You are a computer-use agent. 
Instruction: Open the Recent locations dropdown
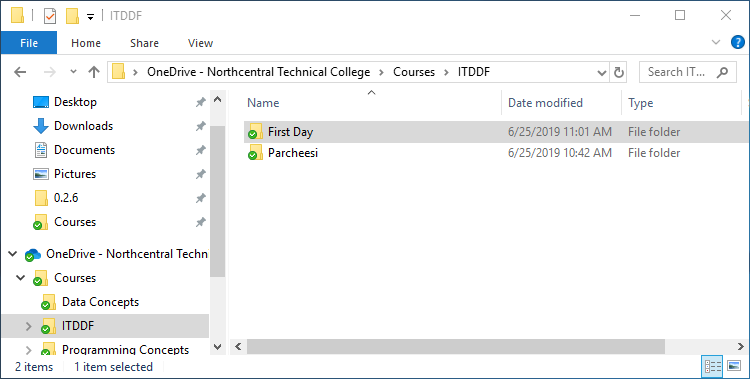(73, 72)
